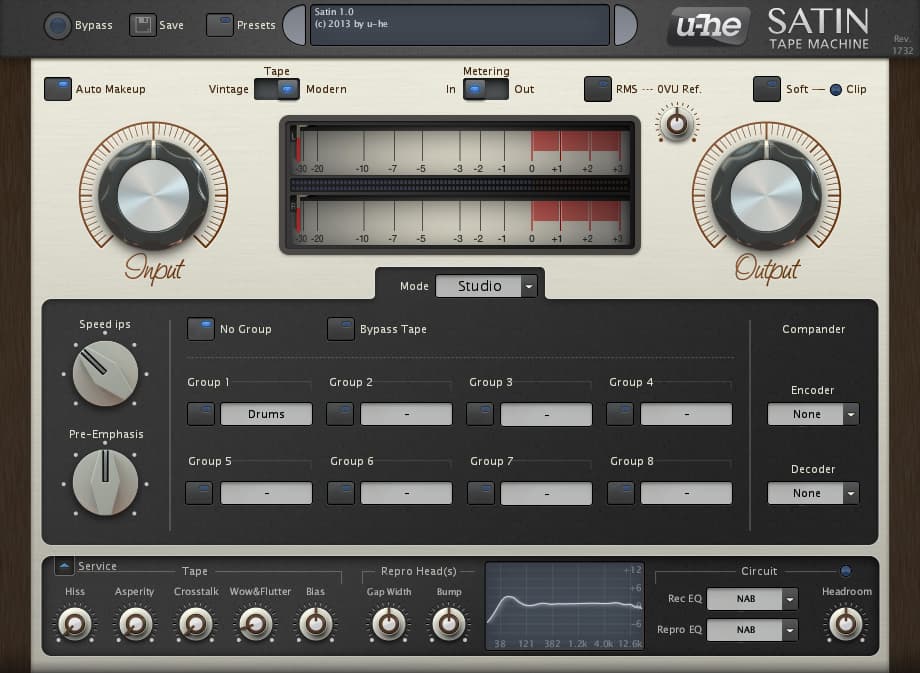
Task: Click the Bias knob
Action: (316, 623)
